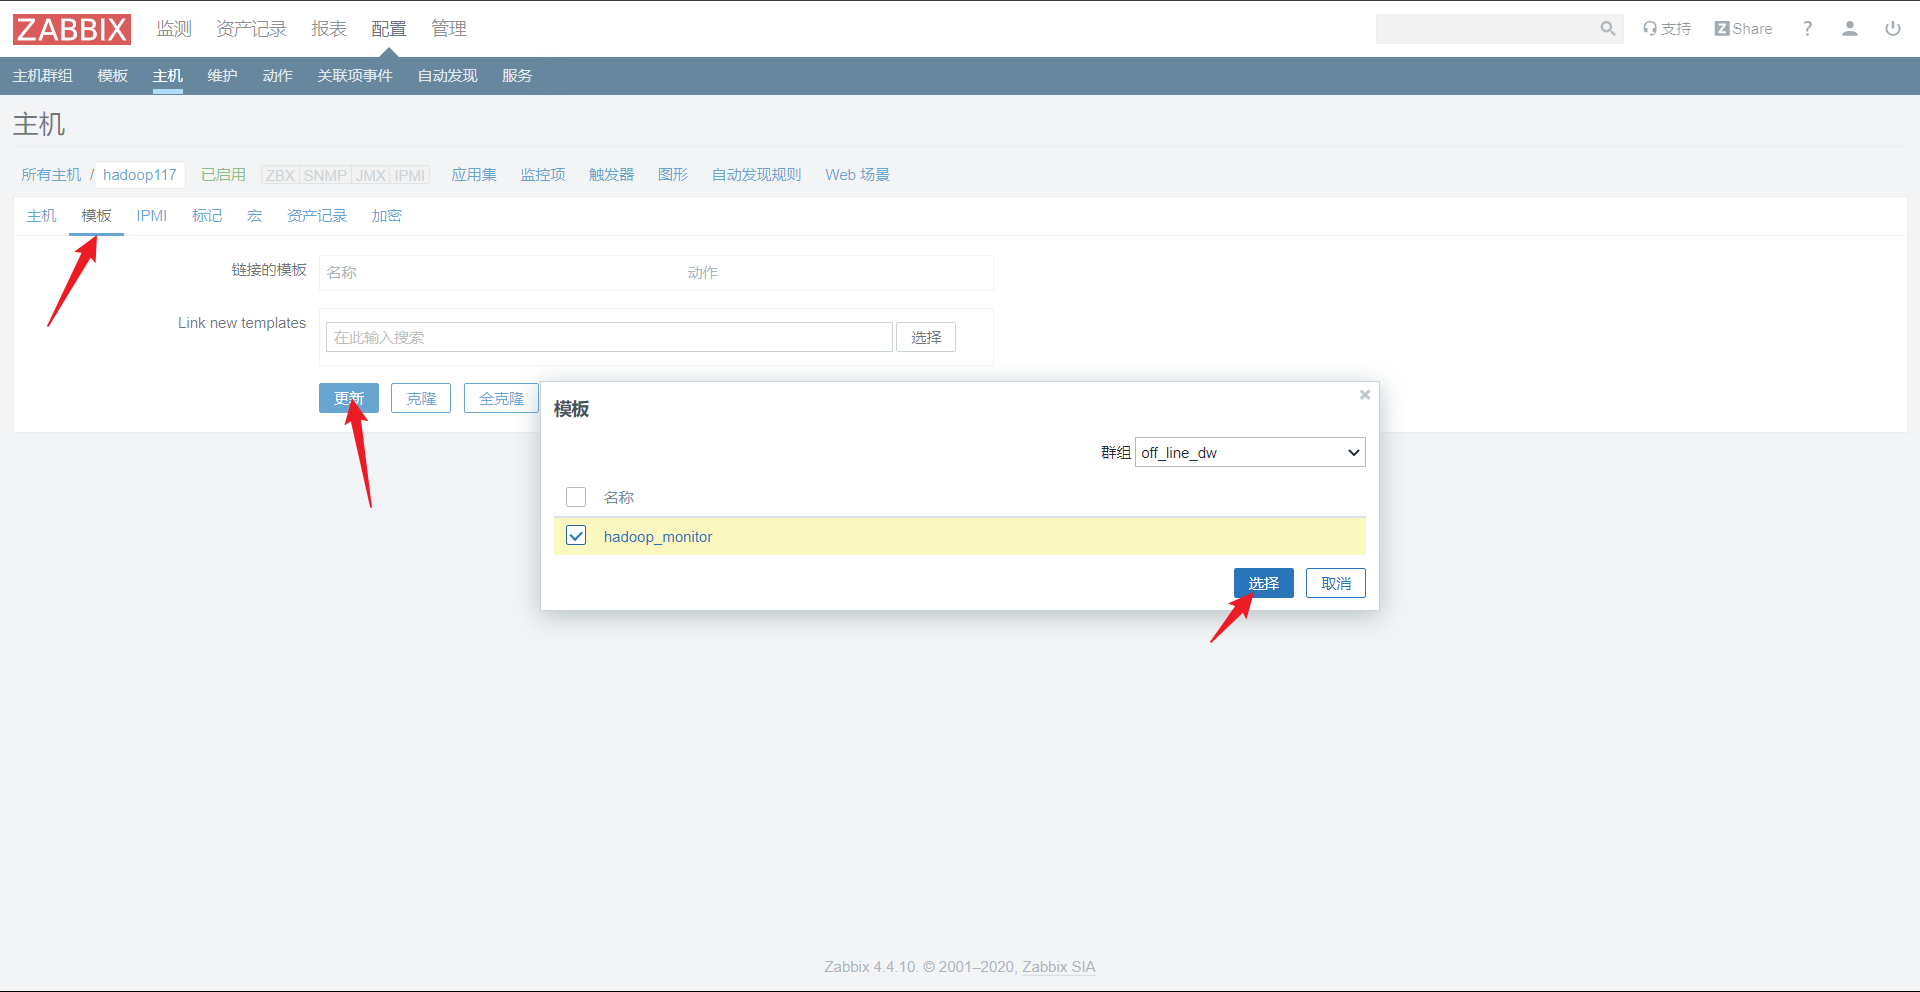Screen dimensions: 1920x992
Task: Open the user profile icon
Action: pyautogui.click(x=1850, y=29)
